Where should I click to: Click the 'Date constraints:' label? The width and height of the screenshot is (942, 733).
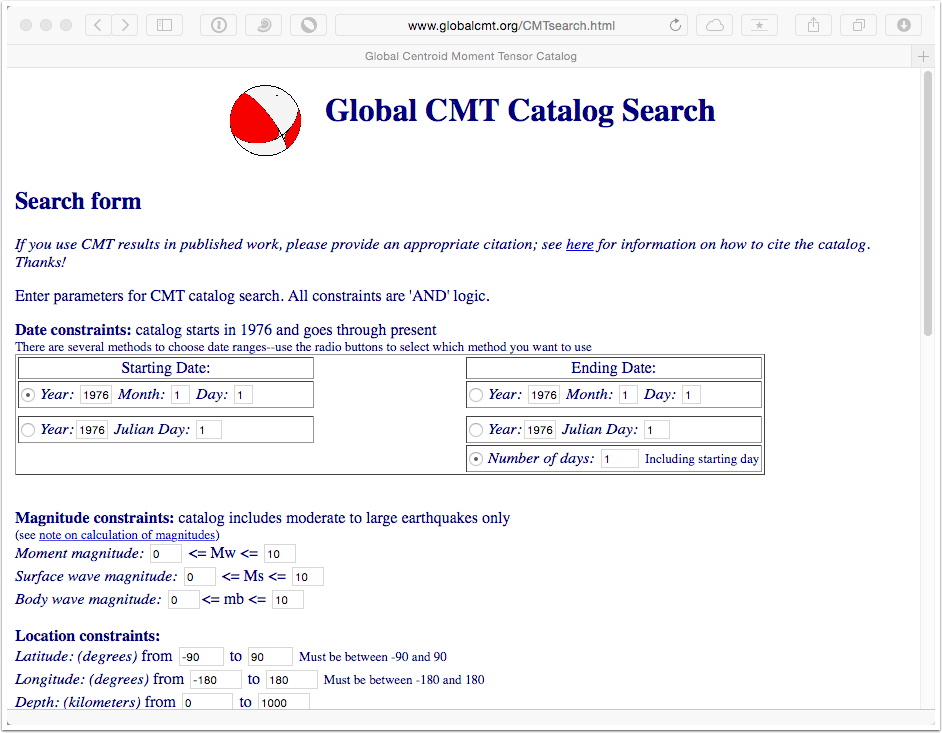click(73, 330)
